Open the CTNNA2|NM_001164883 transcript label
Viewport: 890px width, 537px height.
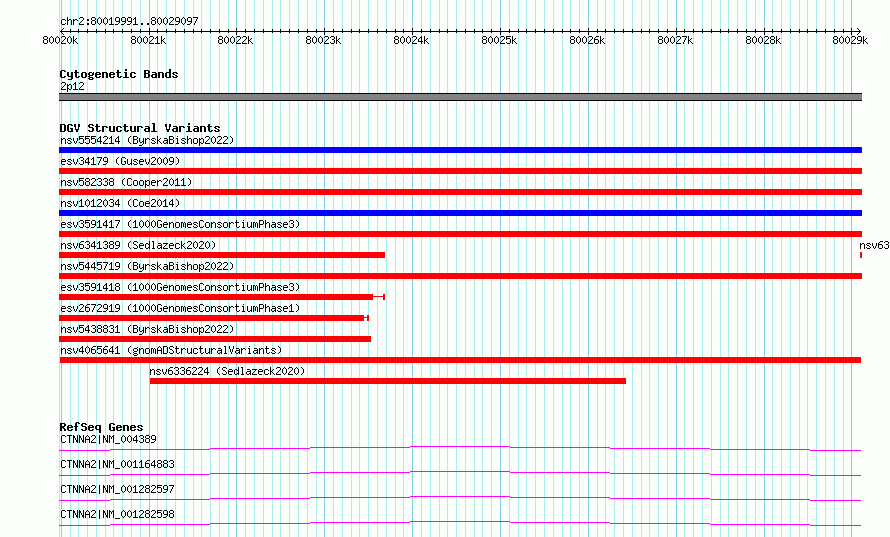(x=117, y=464)
